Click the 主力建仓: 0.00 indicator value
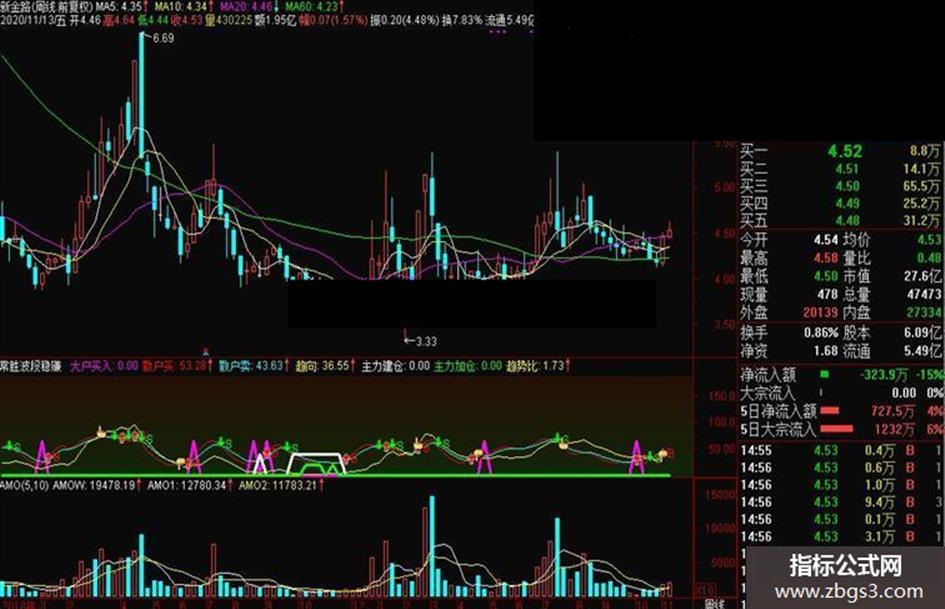Image resolution: width=945 pixels, height=609 pixels. point(395,366)
